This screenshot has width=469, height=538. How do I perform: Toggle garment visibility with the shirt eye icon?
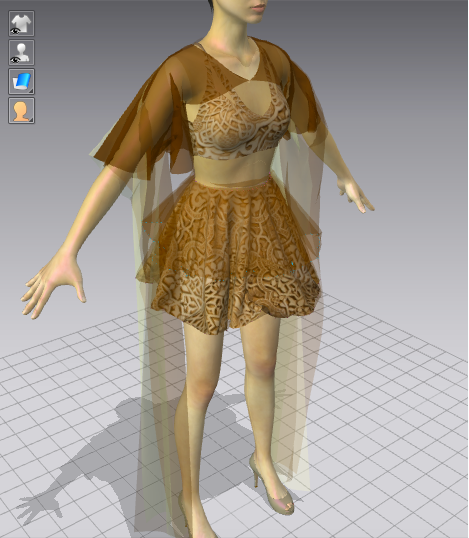(21, 23)
